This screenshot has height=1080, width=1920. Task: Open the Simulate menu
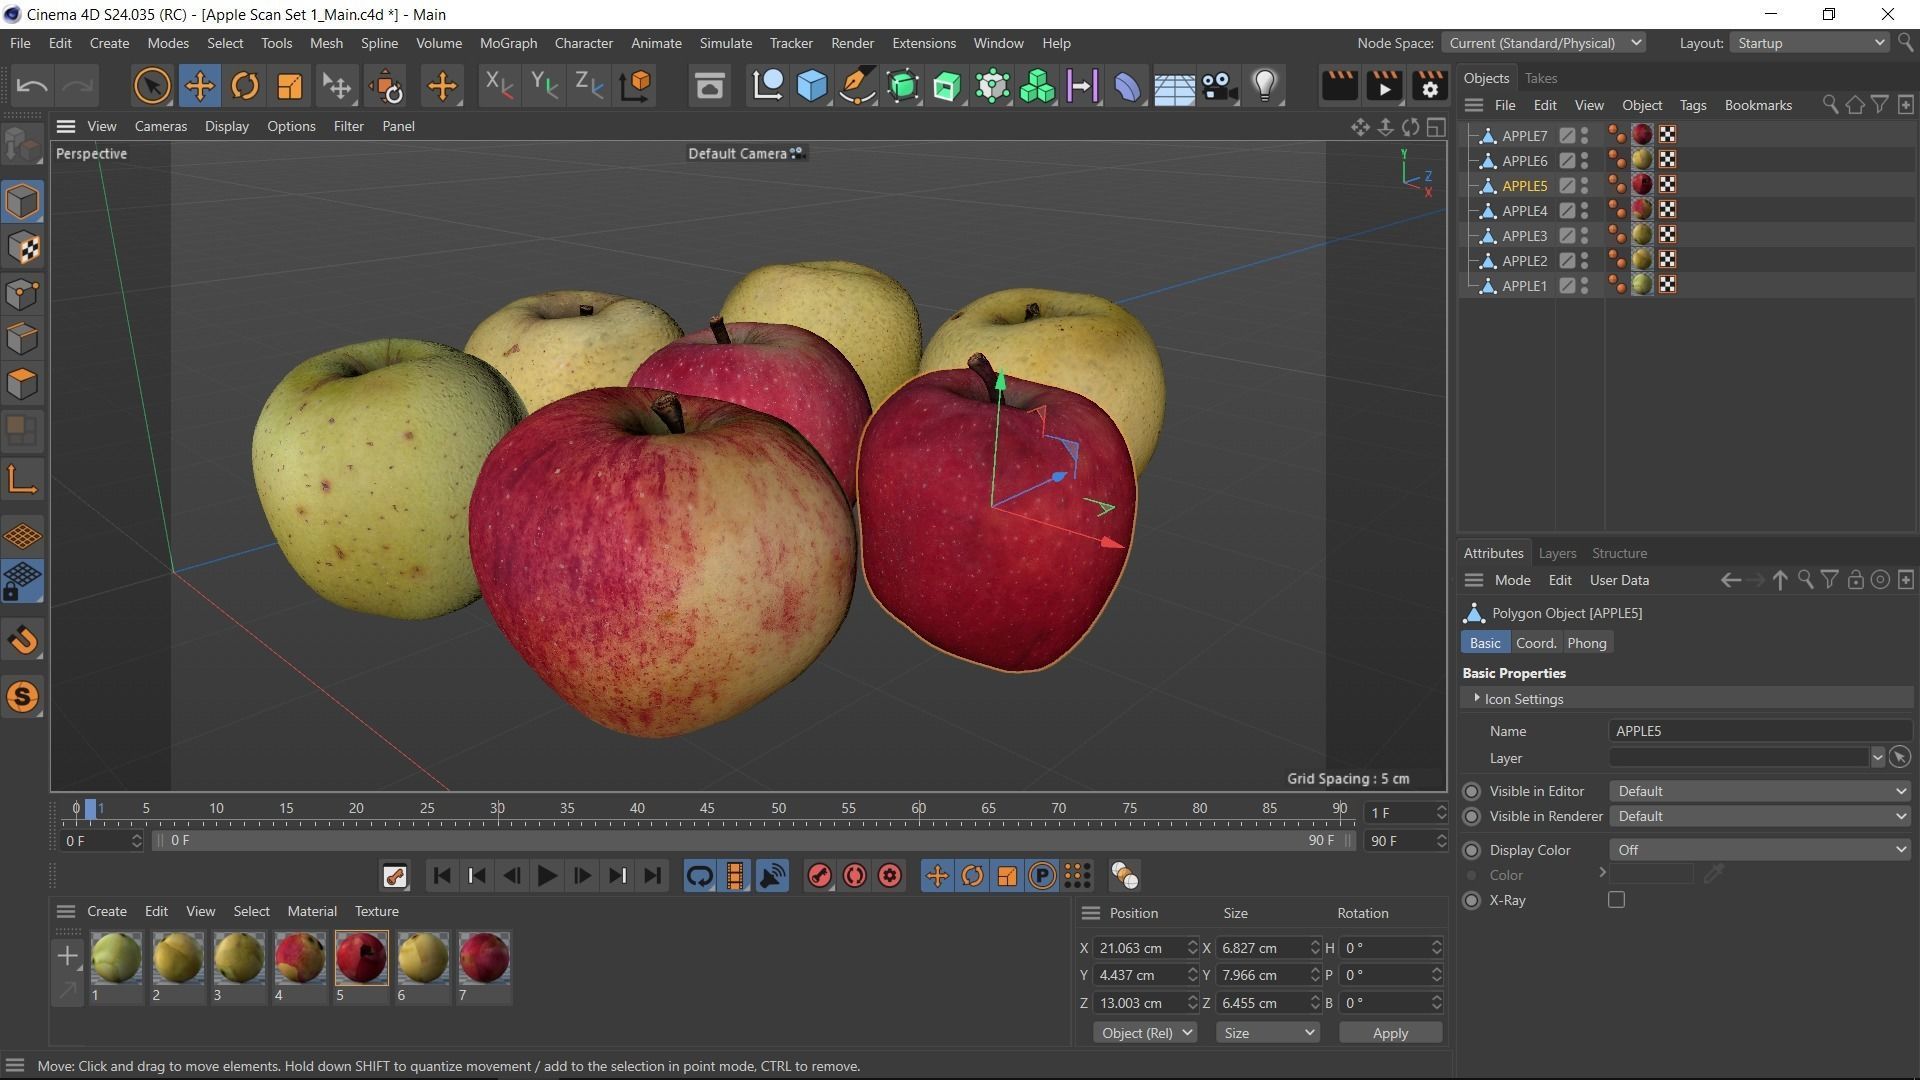tap(726, 43)
